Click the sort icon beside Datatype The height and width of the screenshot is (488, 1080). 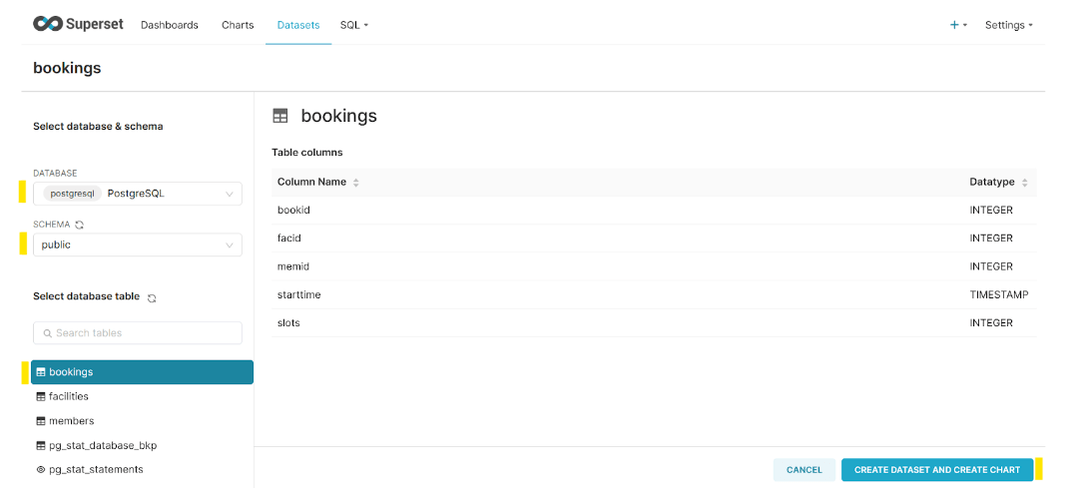1024,183
